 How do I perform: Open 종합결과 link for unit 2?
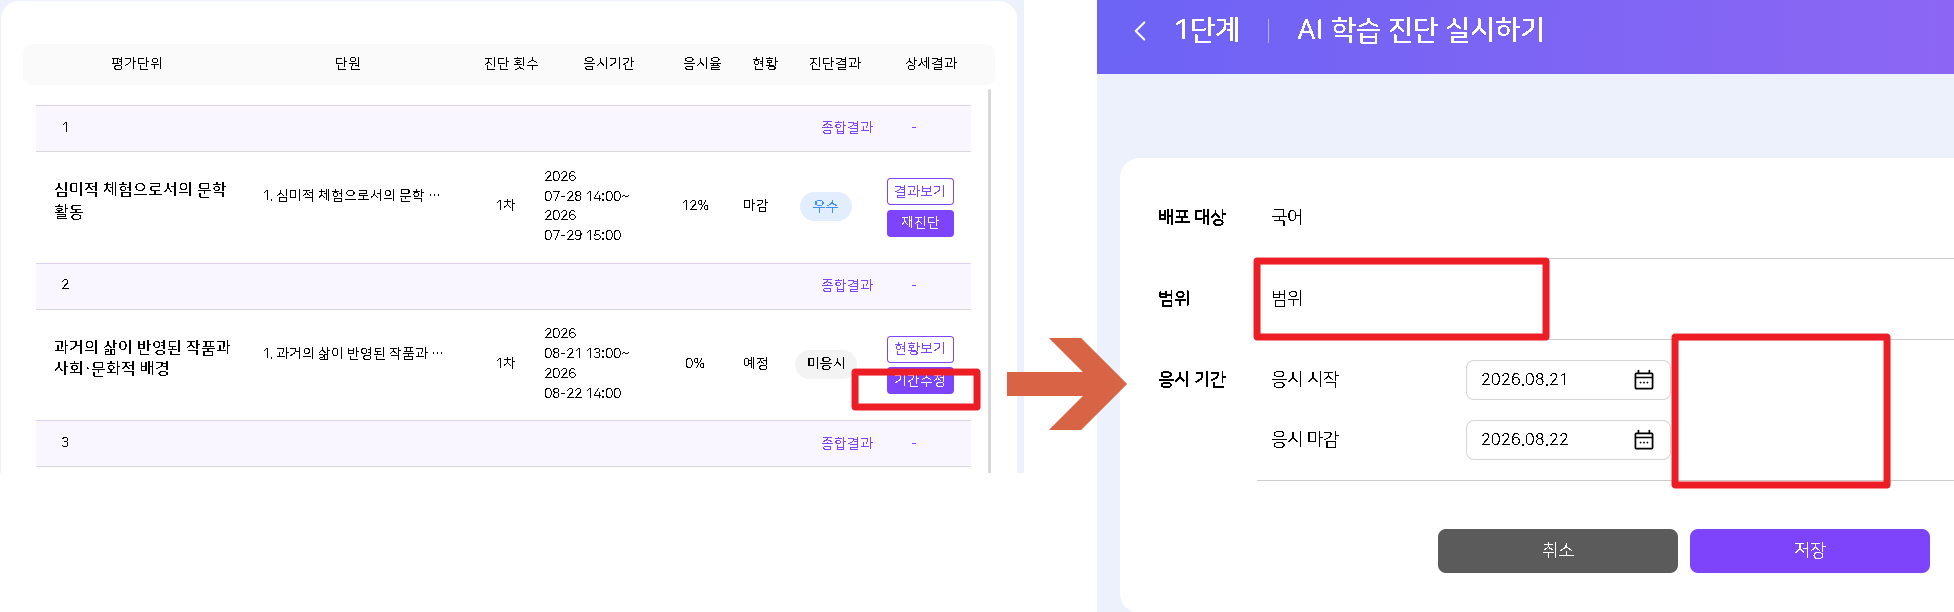pyautogui.click(x=847, y=285)
